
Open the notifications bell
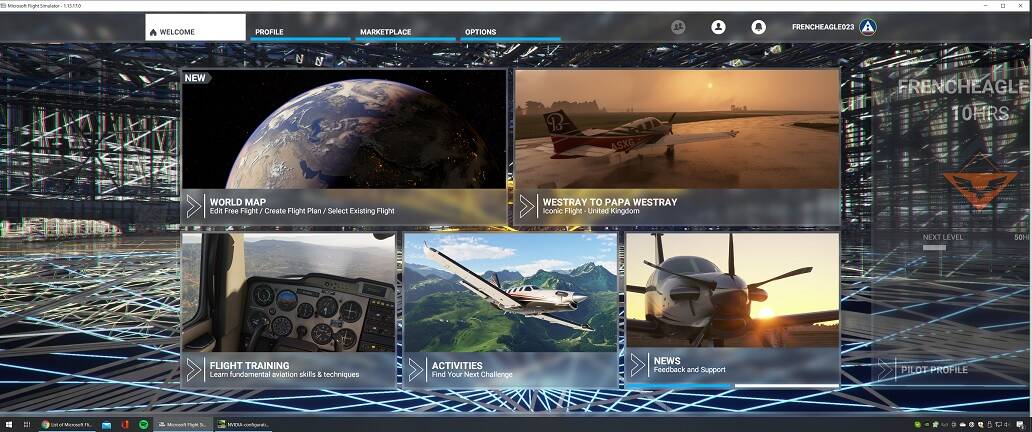(x=758, y=27)
